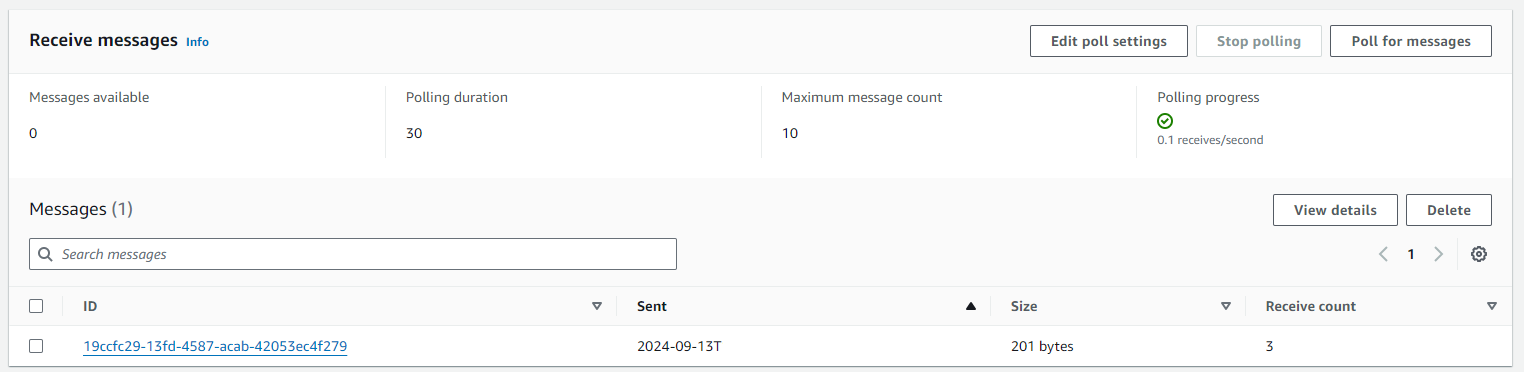The image size is (1524, 392).
Task: Focus the Search messages field
Action: (x=353, y=254)
